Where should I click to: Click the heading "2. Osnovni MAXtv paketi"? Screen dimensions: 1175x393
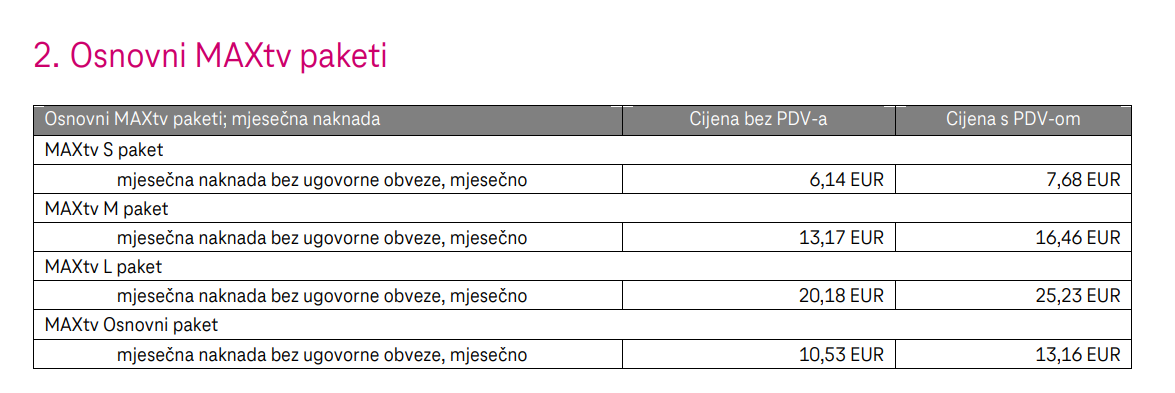[211, 58]
